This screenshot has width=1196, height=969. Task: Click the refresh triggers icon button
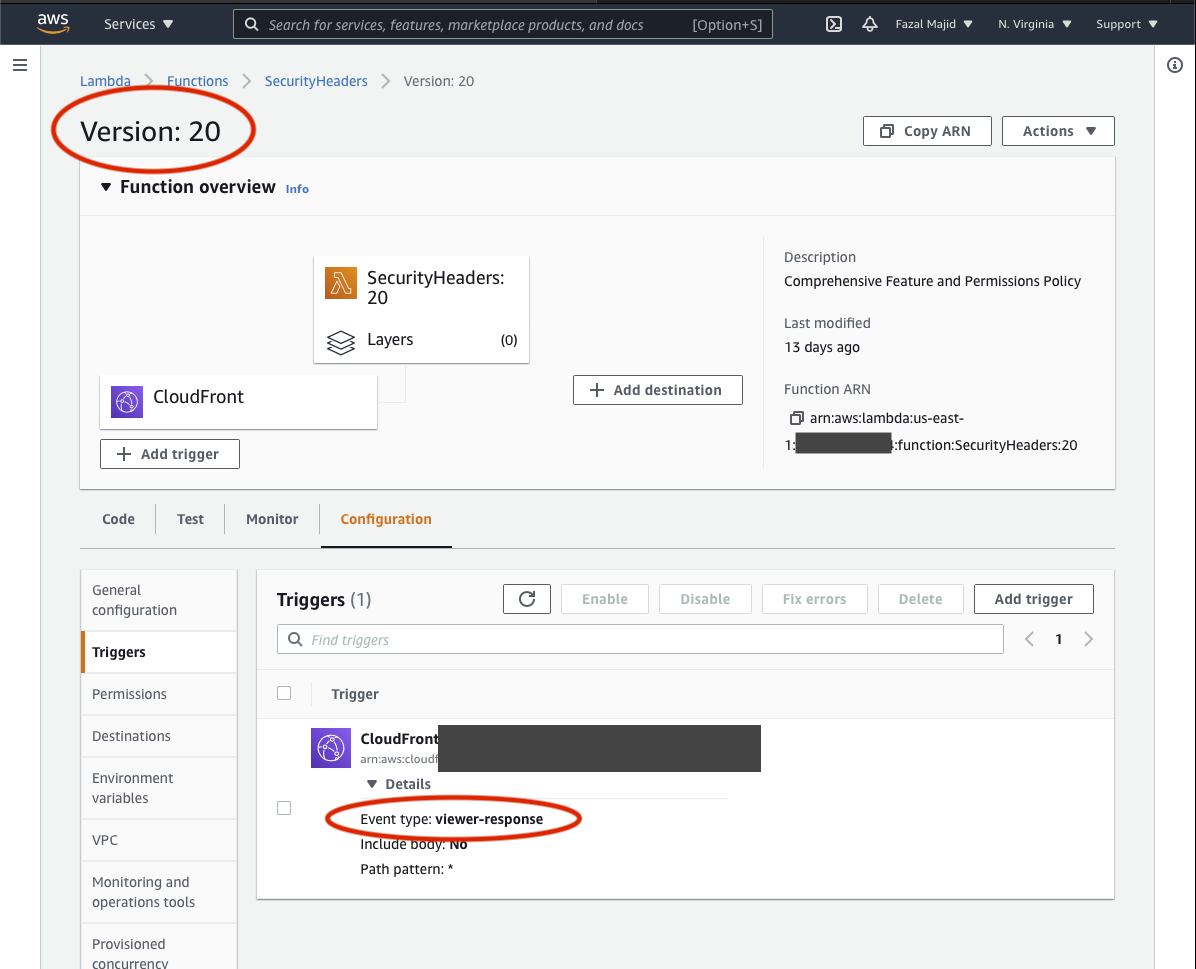click(527, 599)
